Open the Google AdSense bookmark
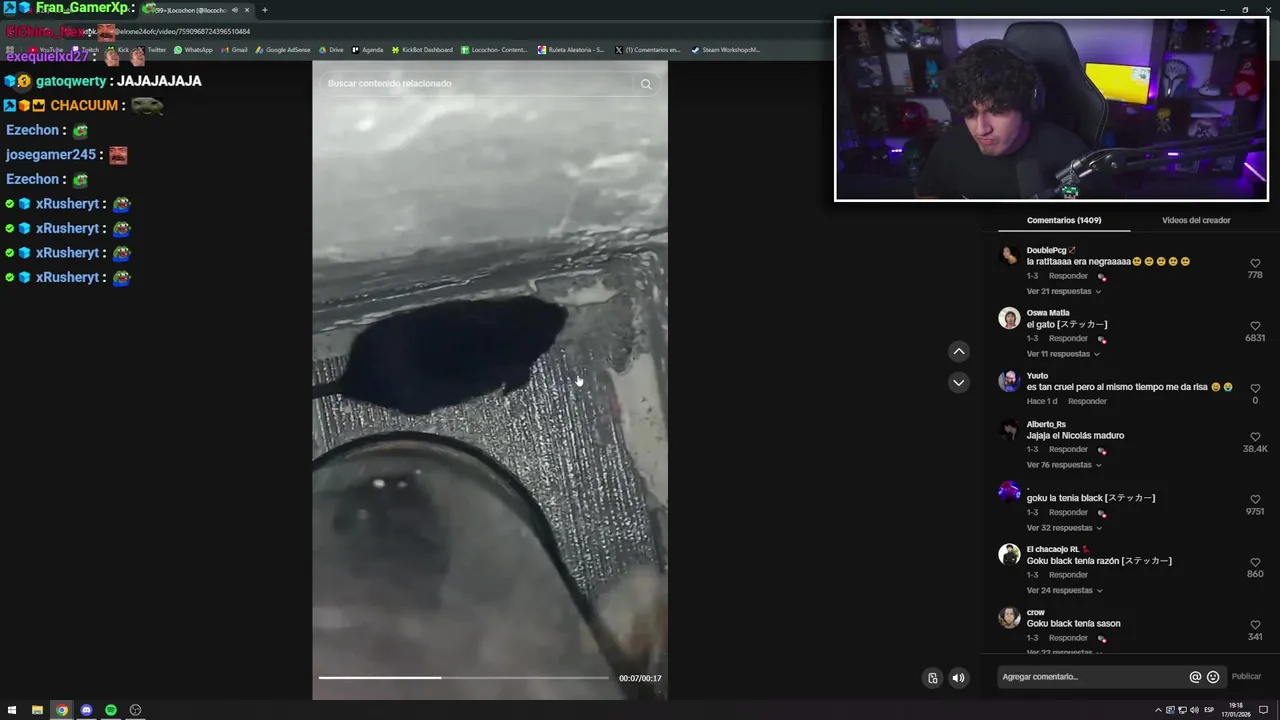 [283, 50]
